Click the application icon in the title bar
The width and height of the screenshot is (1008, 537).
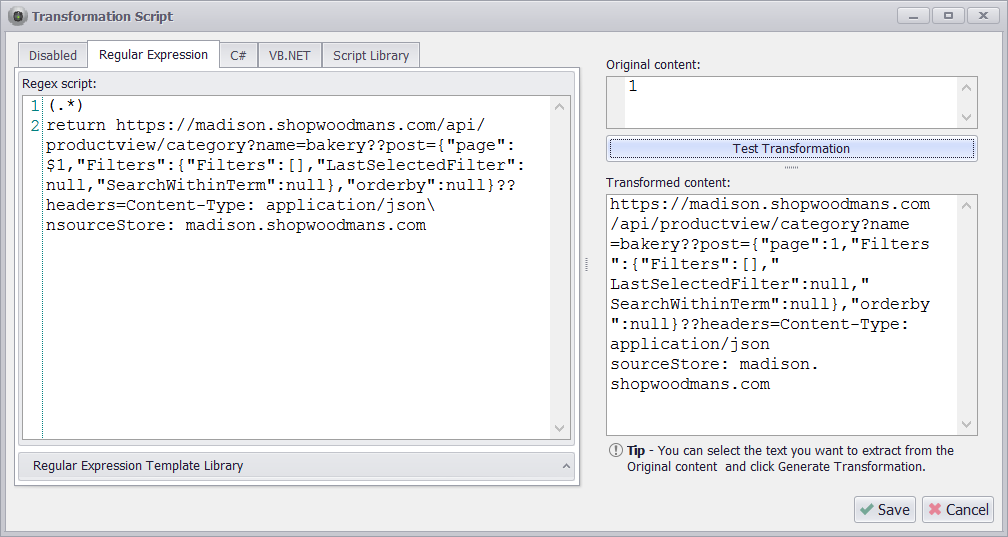pyautogui.click(x=17, y=16)
